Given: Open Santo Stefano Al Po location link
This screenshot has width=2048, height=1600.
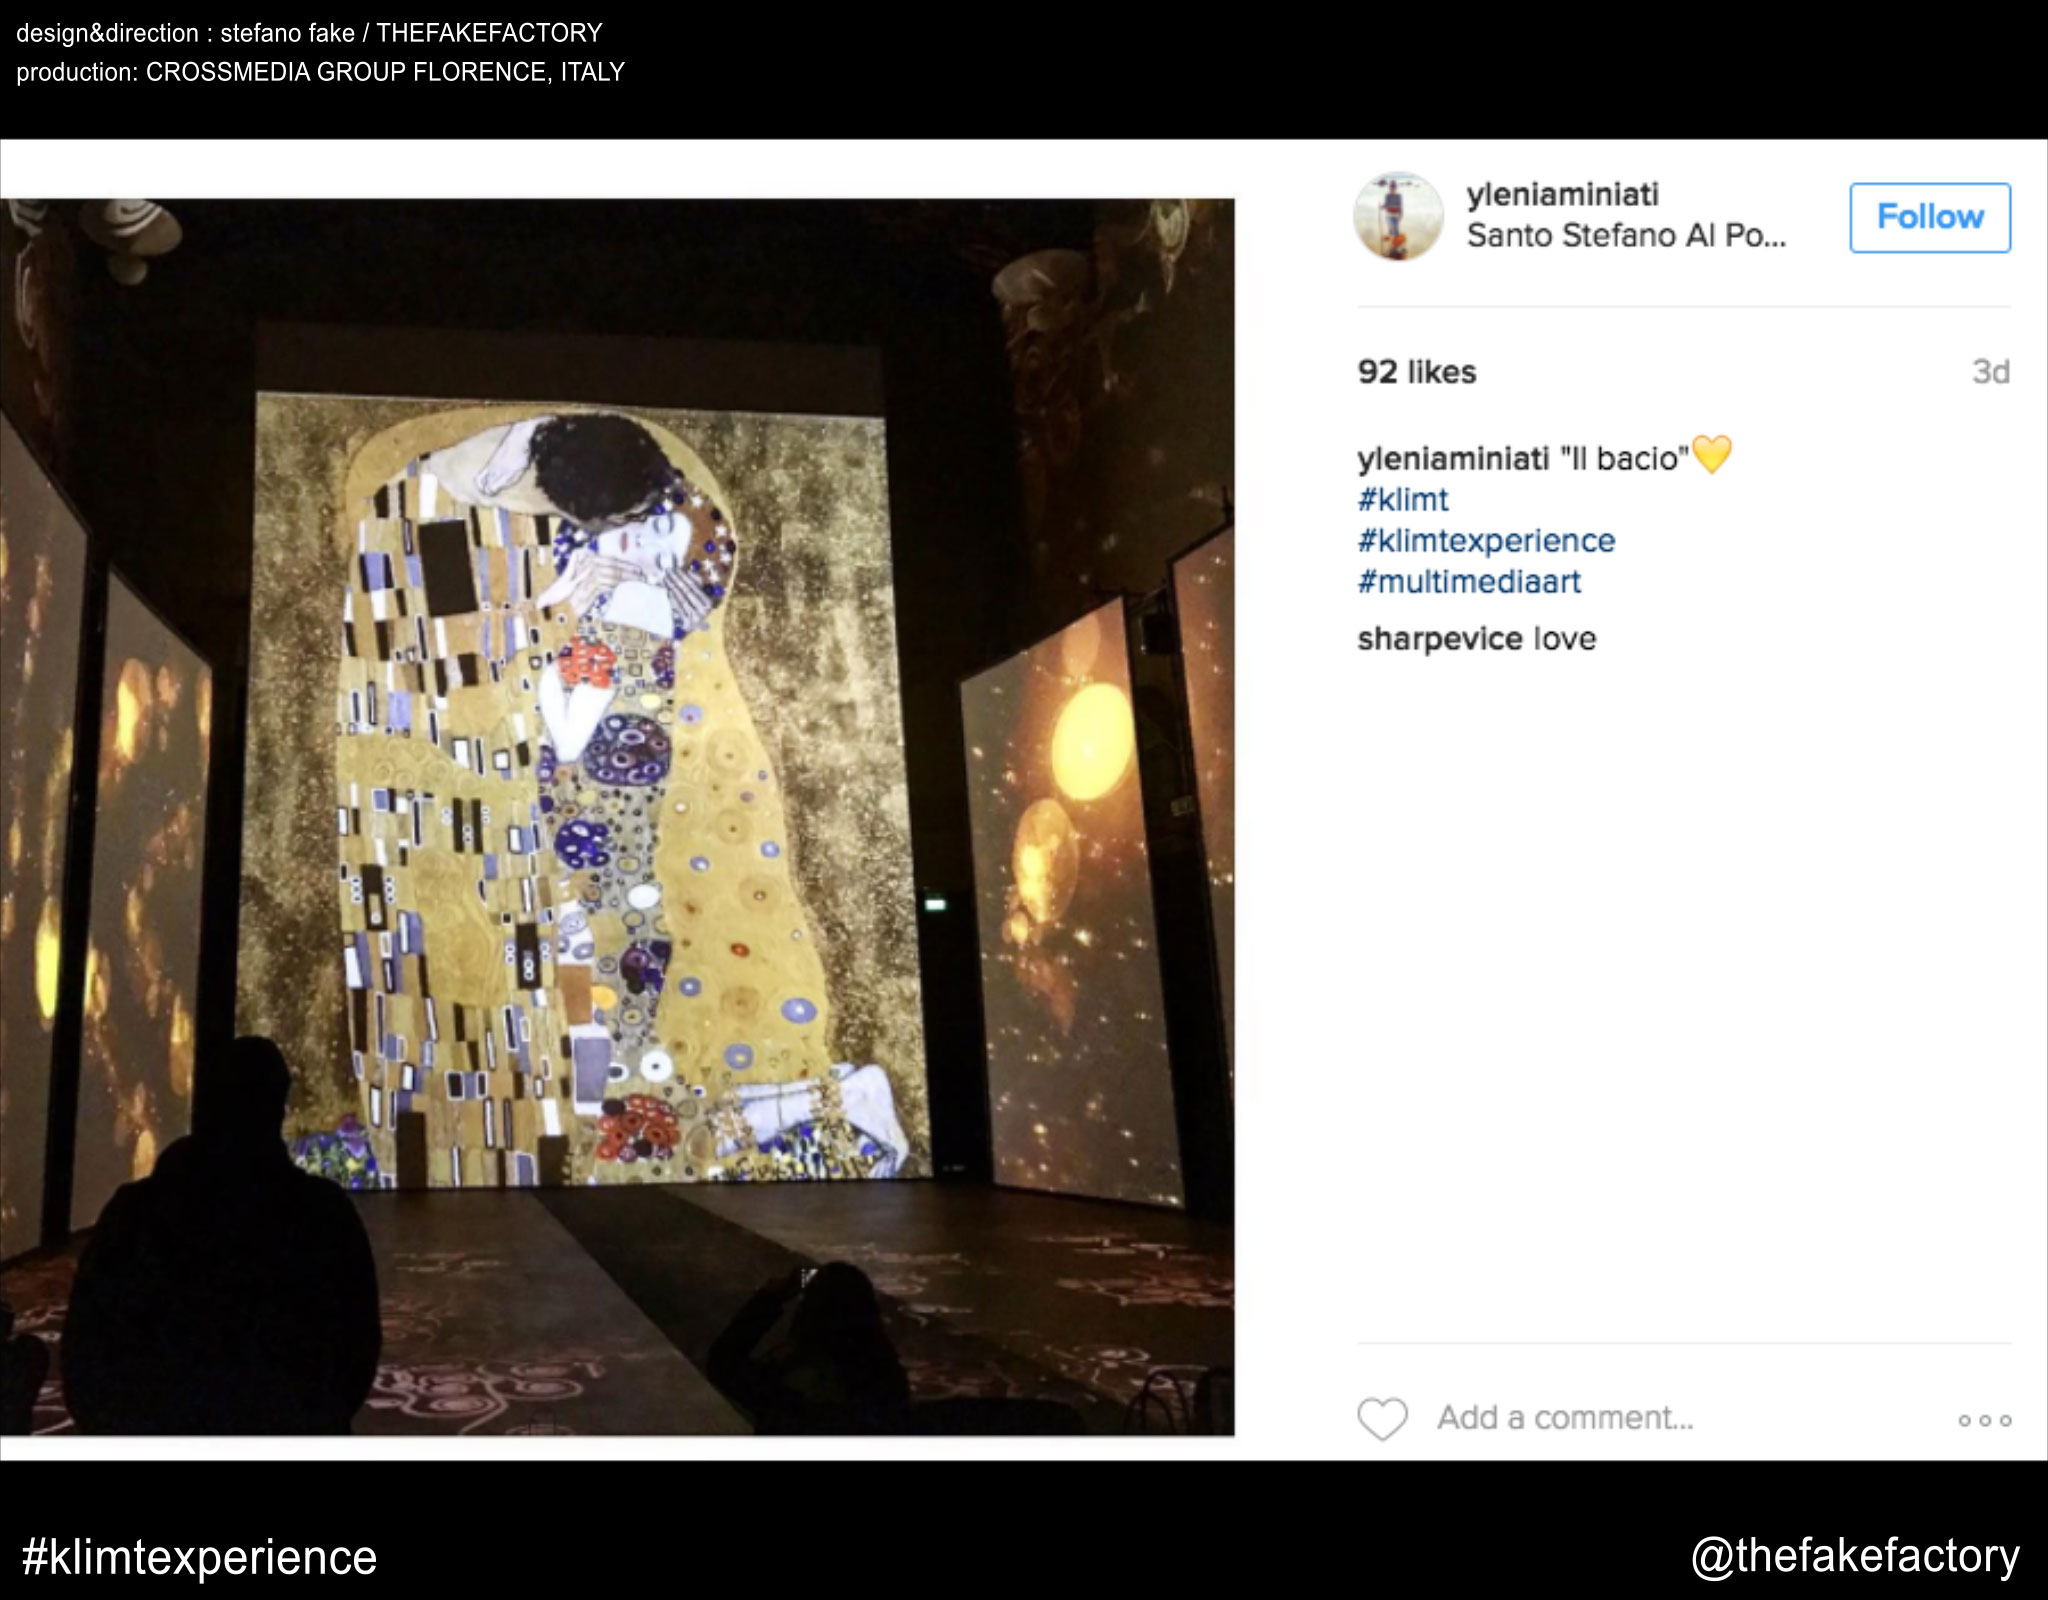Looking at the screenshot, I should point(1625,236).
